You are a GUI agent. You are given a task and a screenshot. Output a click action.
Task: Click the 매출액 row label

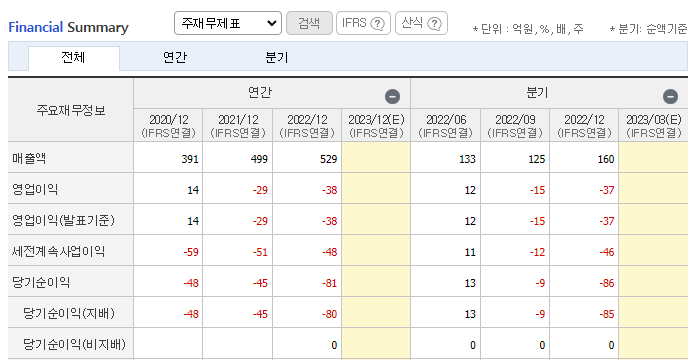[29, 158]
